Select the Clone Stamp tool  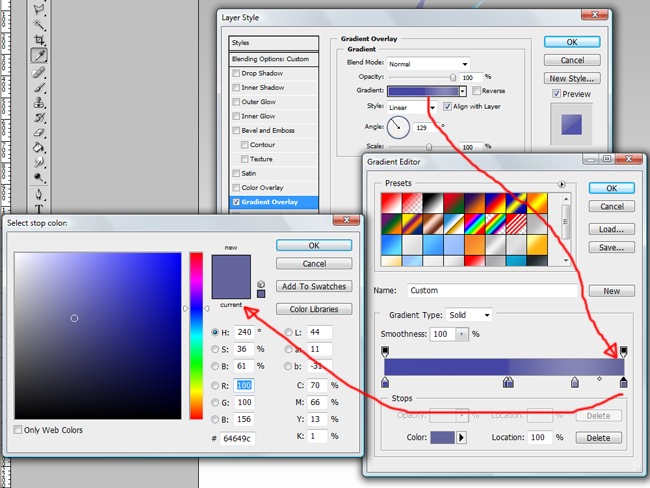(39, 102)
